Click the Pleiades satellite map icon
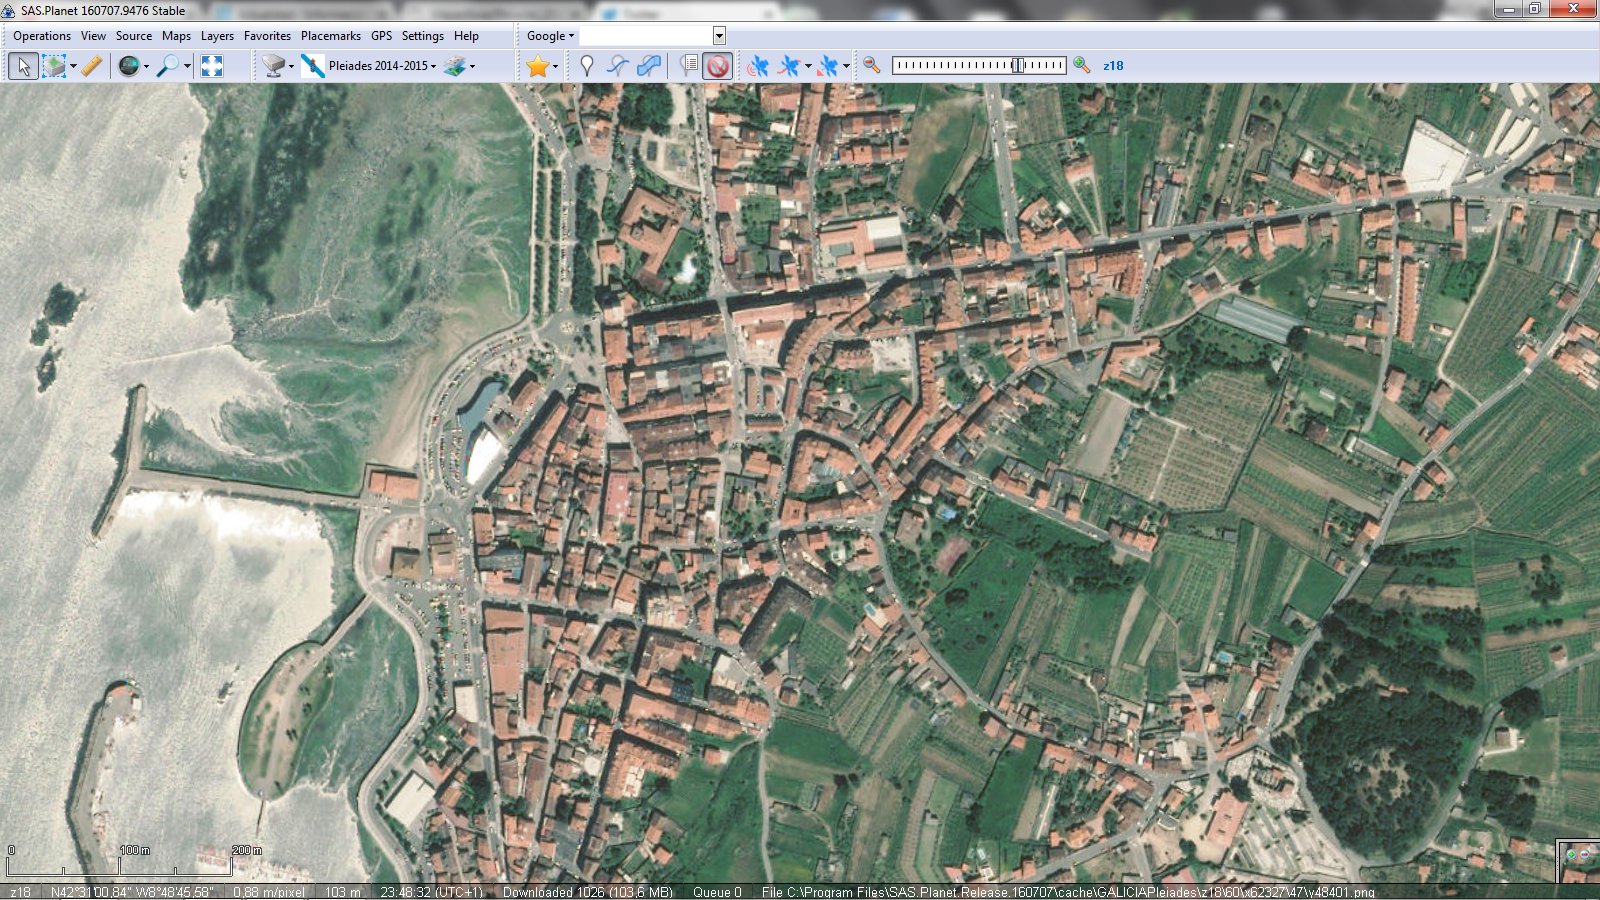Viewport: 1600px width, 900px height. click(x=313, y=66)
